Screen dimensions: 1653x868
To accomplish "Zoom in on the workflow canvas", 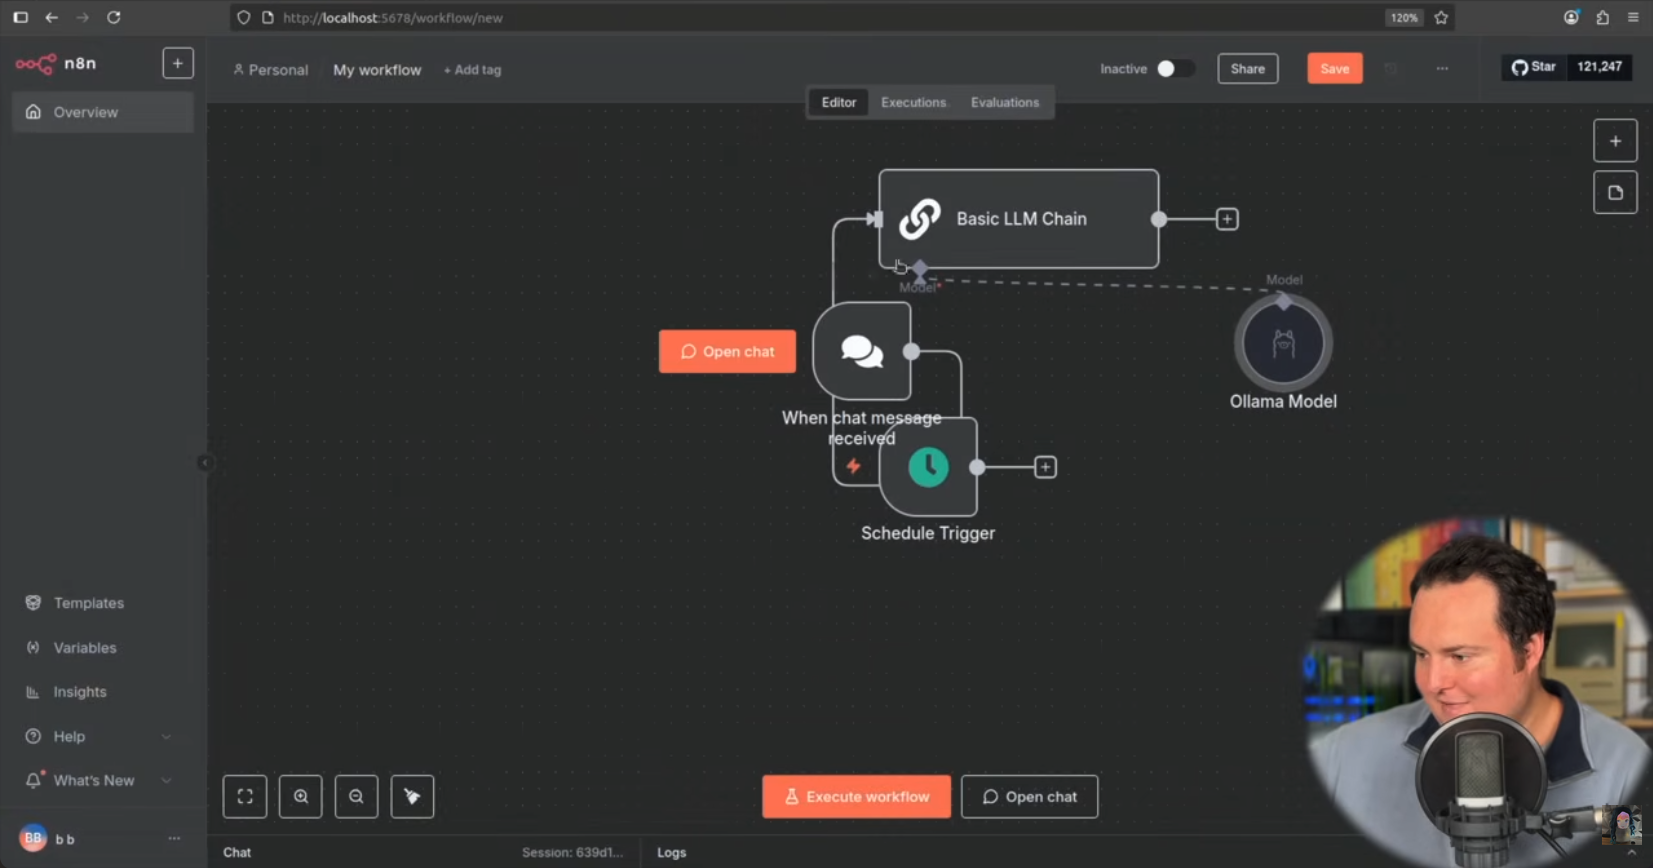I will click(x=301, y=797).
